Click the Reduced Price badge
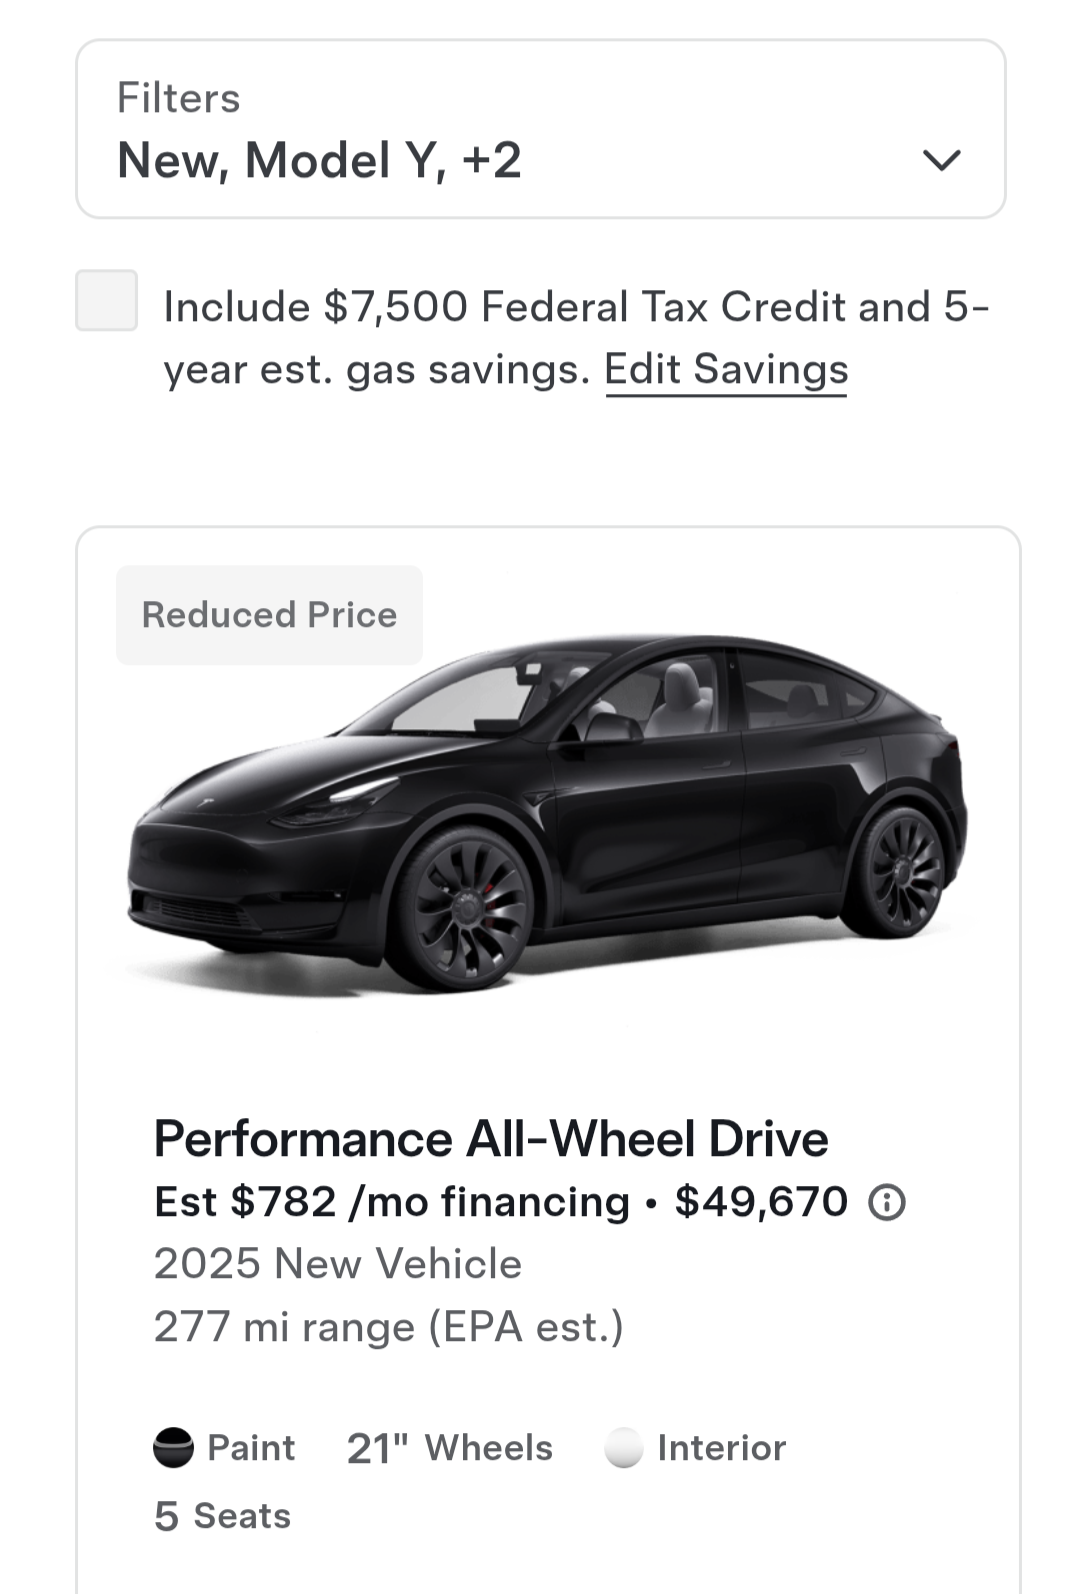 pos(269,615)
